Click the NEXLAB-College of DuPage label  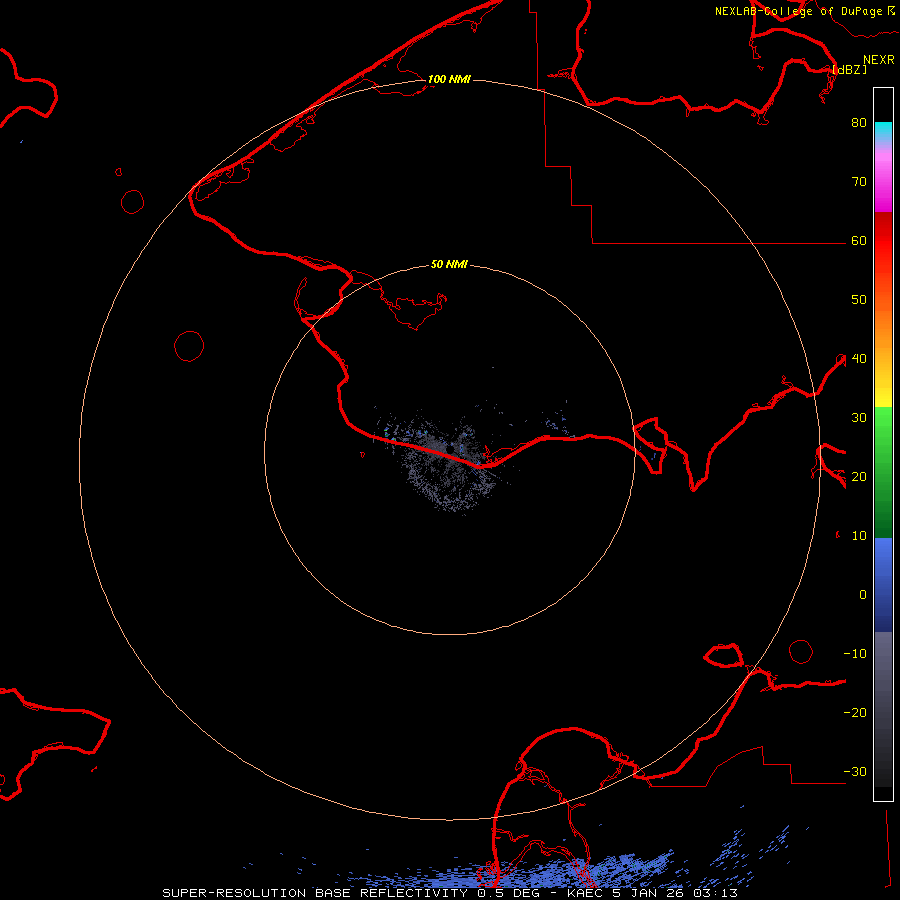805,11
